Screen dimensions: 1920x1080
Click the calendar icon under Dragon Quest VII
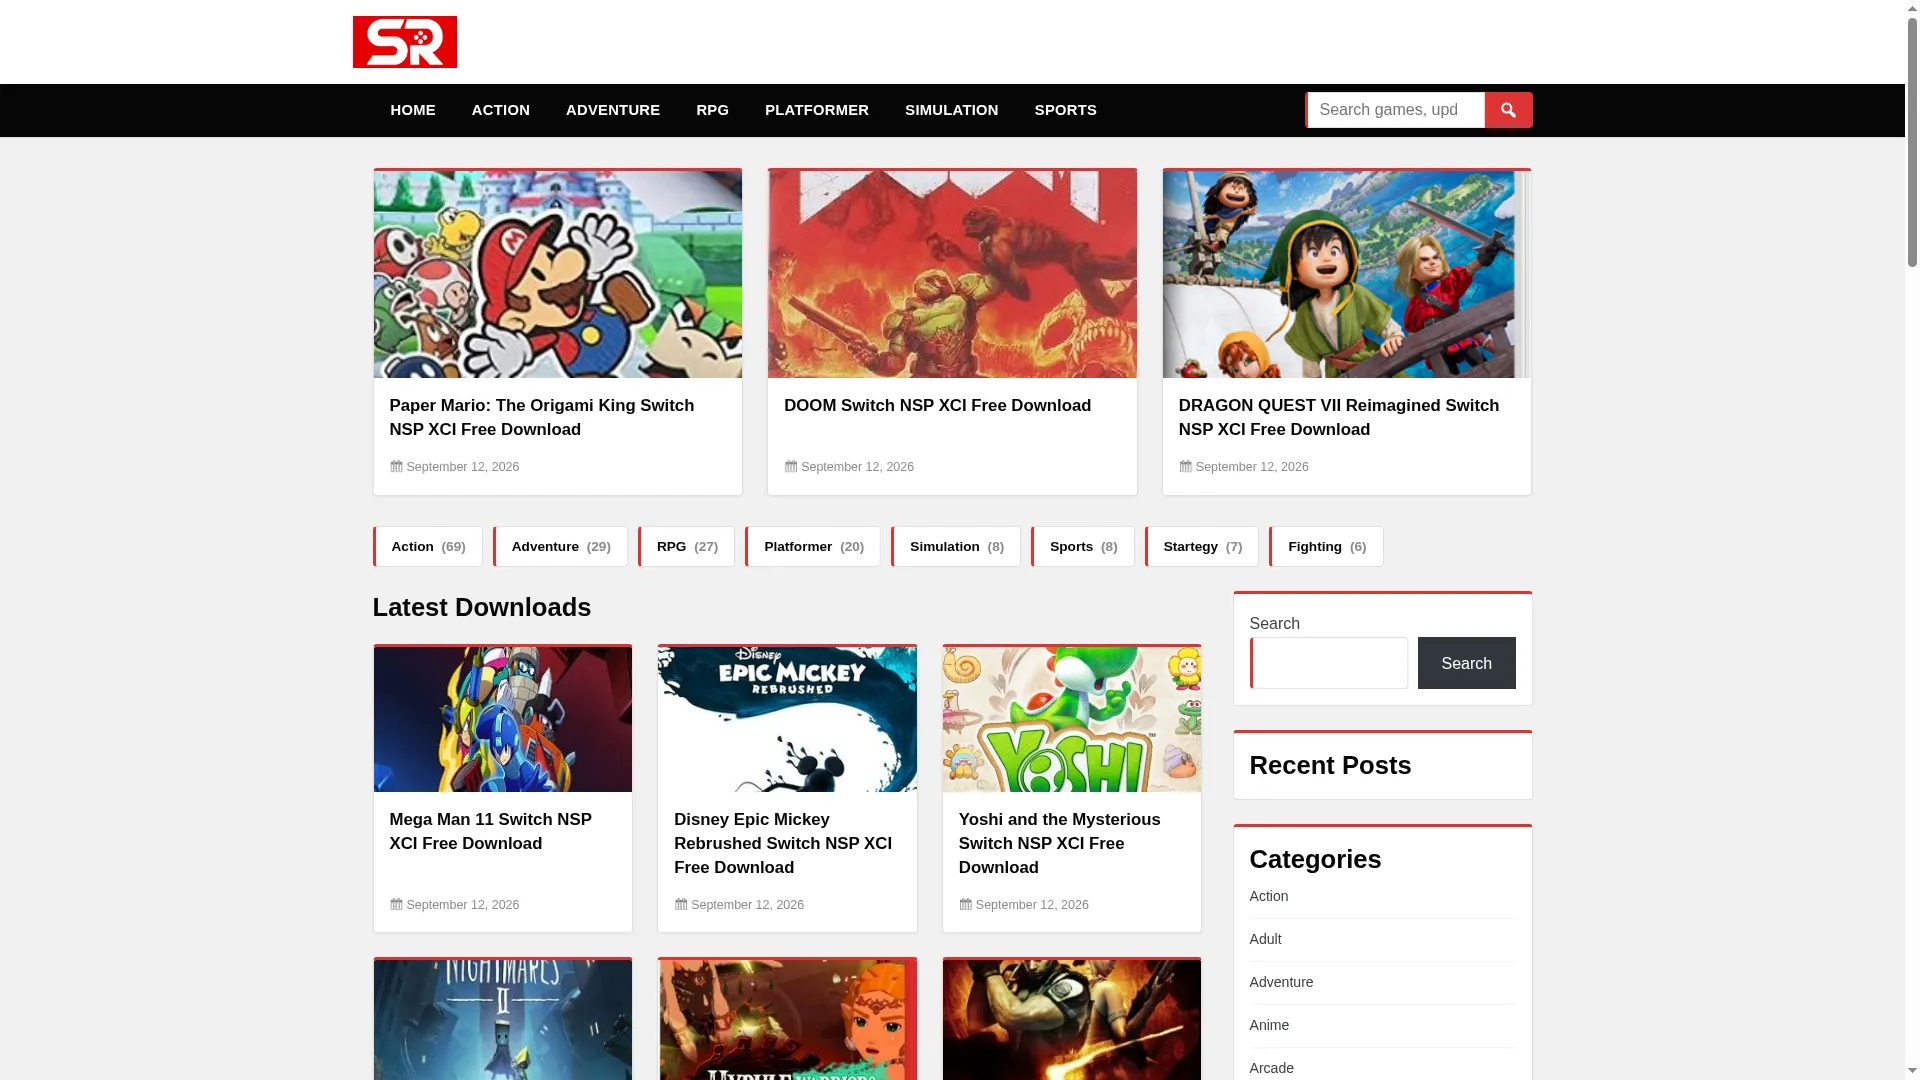(x=1186, y=467)
